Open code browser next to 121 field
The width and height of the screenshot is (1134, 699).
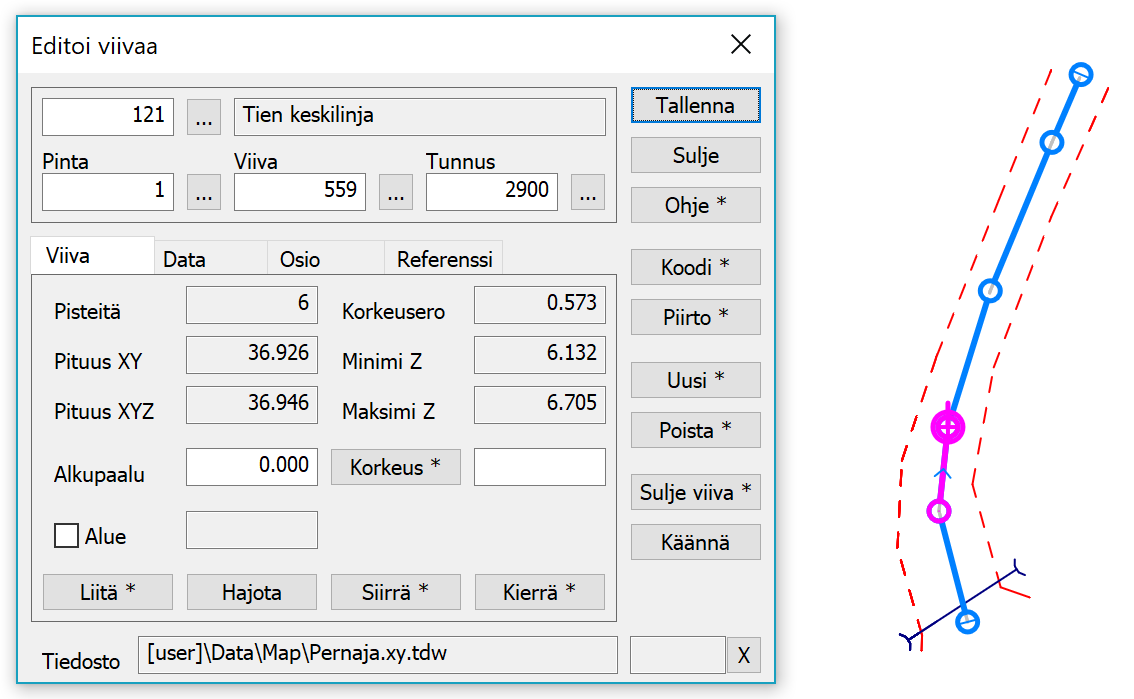[204, 117]
